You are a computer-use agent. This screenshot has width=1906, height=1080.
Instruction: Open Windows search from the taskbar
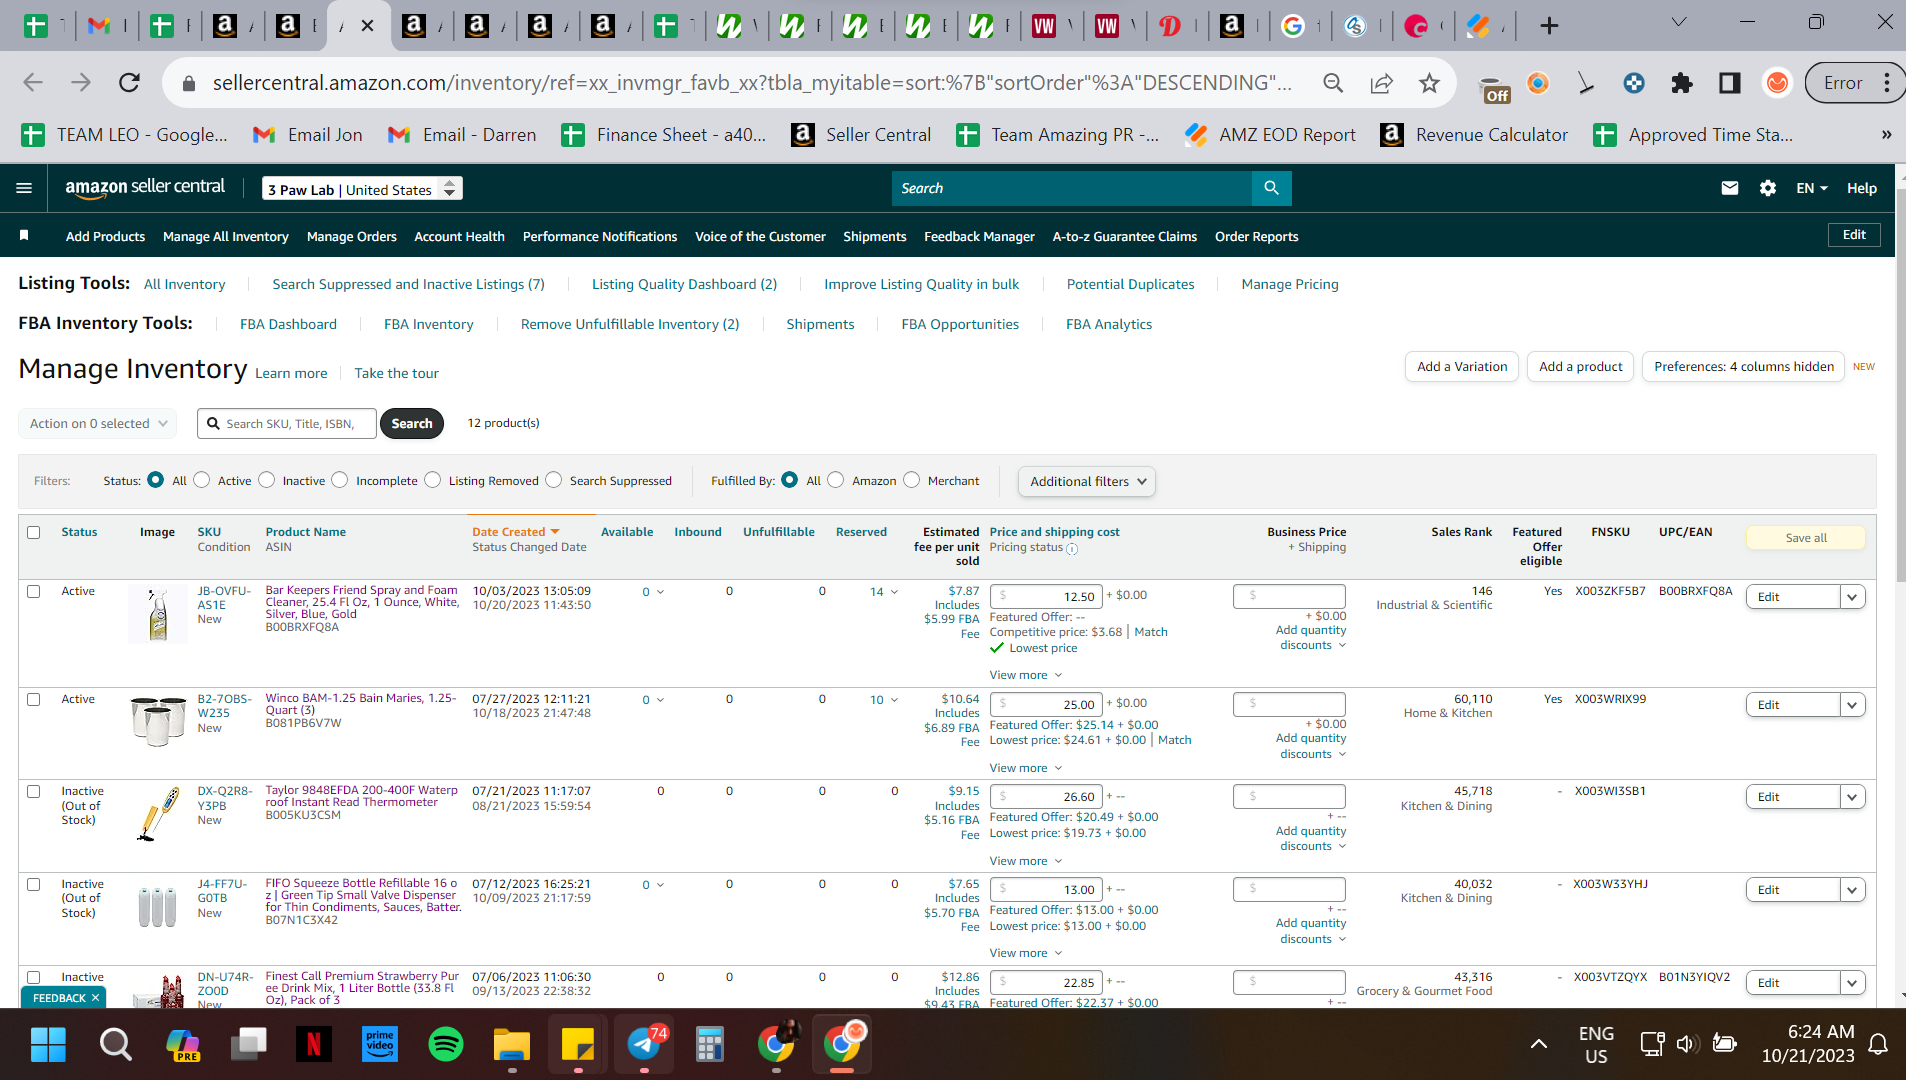point(115,1045)
